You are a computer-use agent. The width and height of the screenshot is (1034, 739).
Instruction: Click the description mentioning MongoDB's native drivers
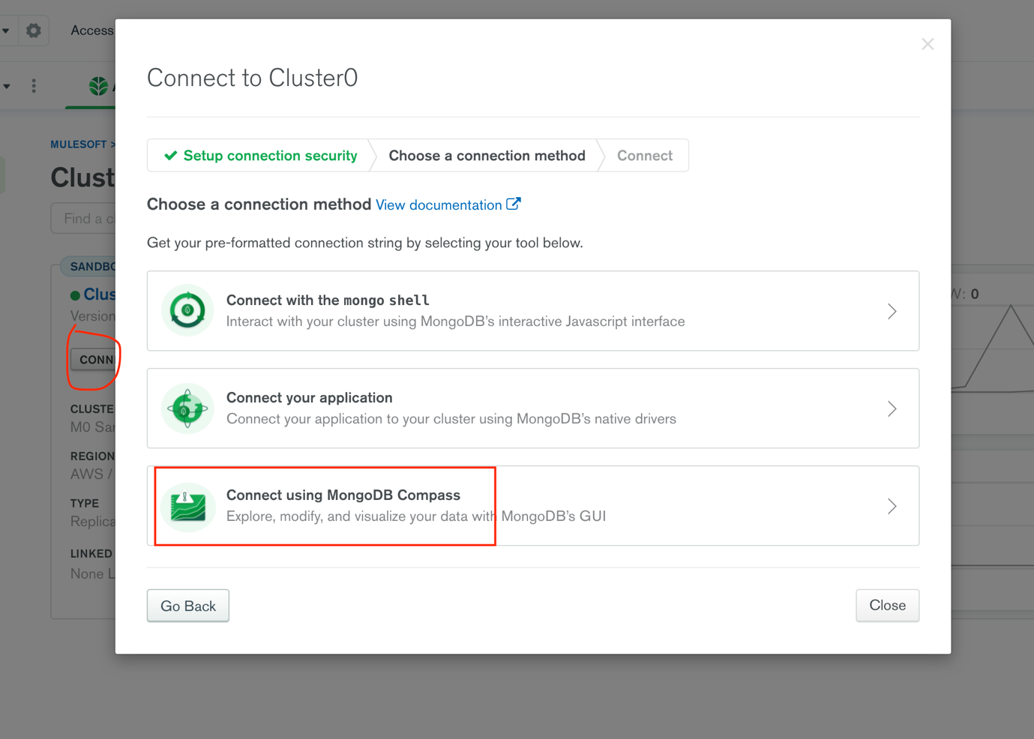click(x=451, y=419)
